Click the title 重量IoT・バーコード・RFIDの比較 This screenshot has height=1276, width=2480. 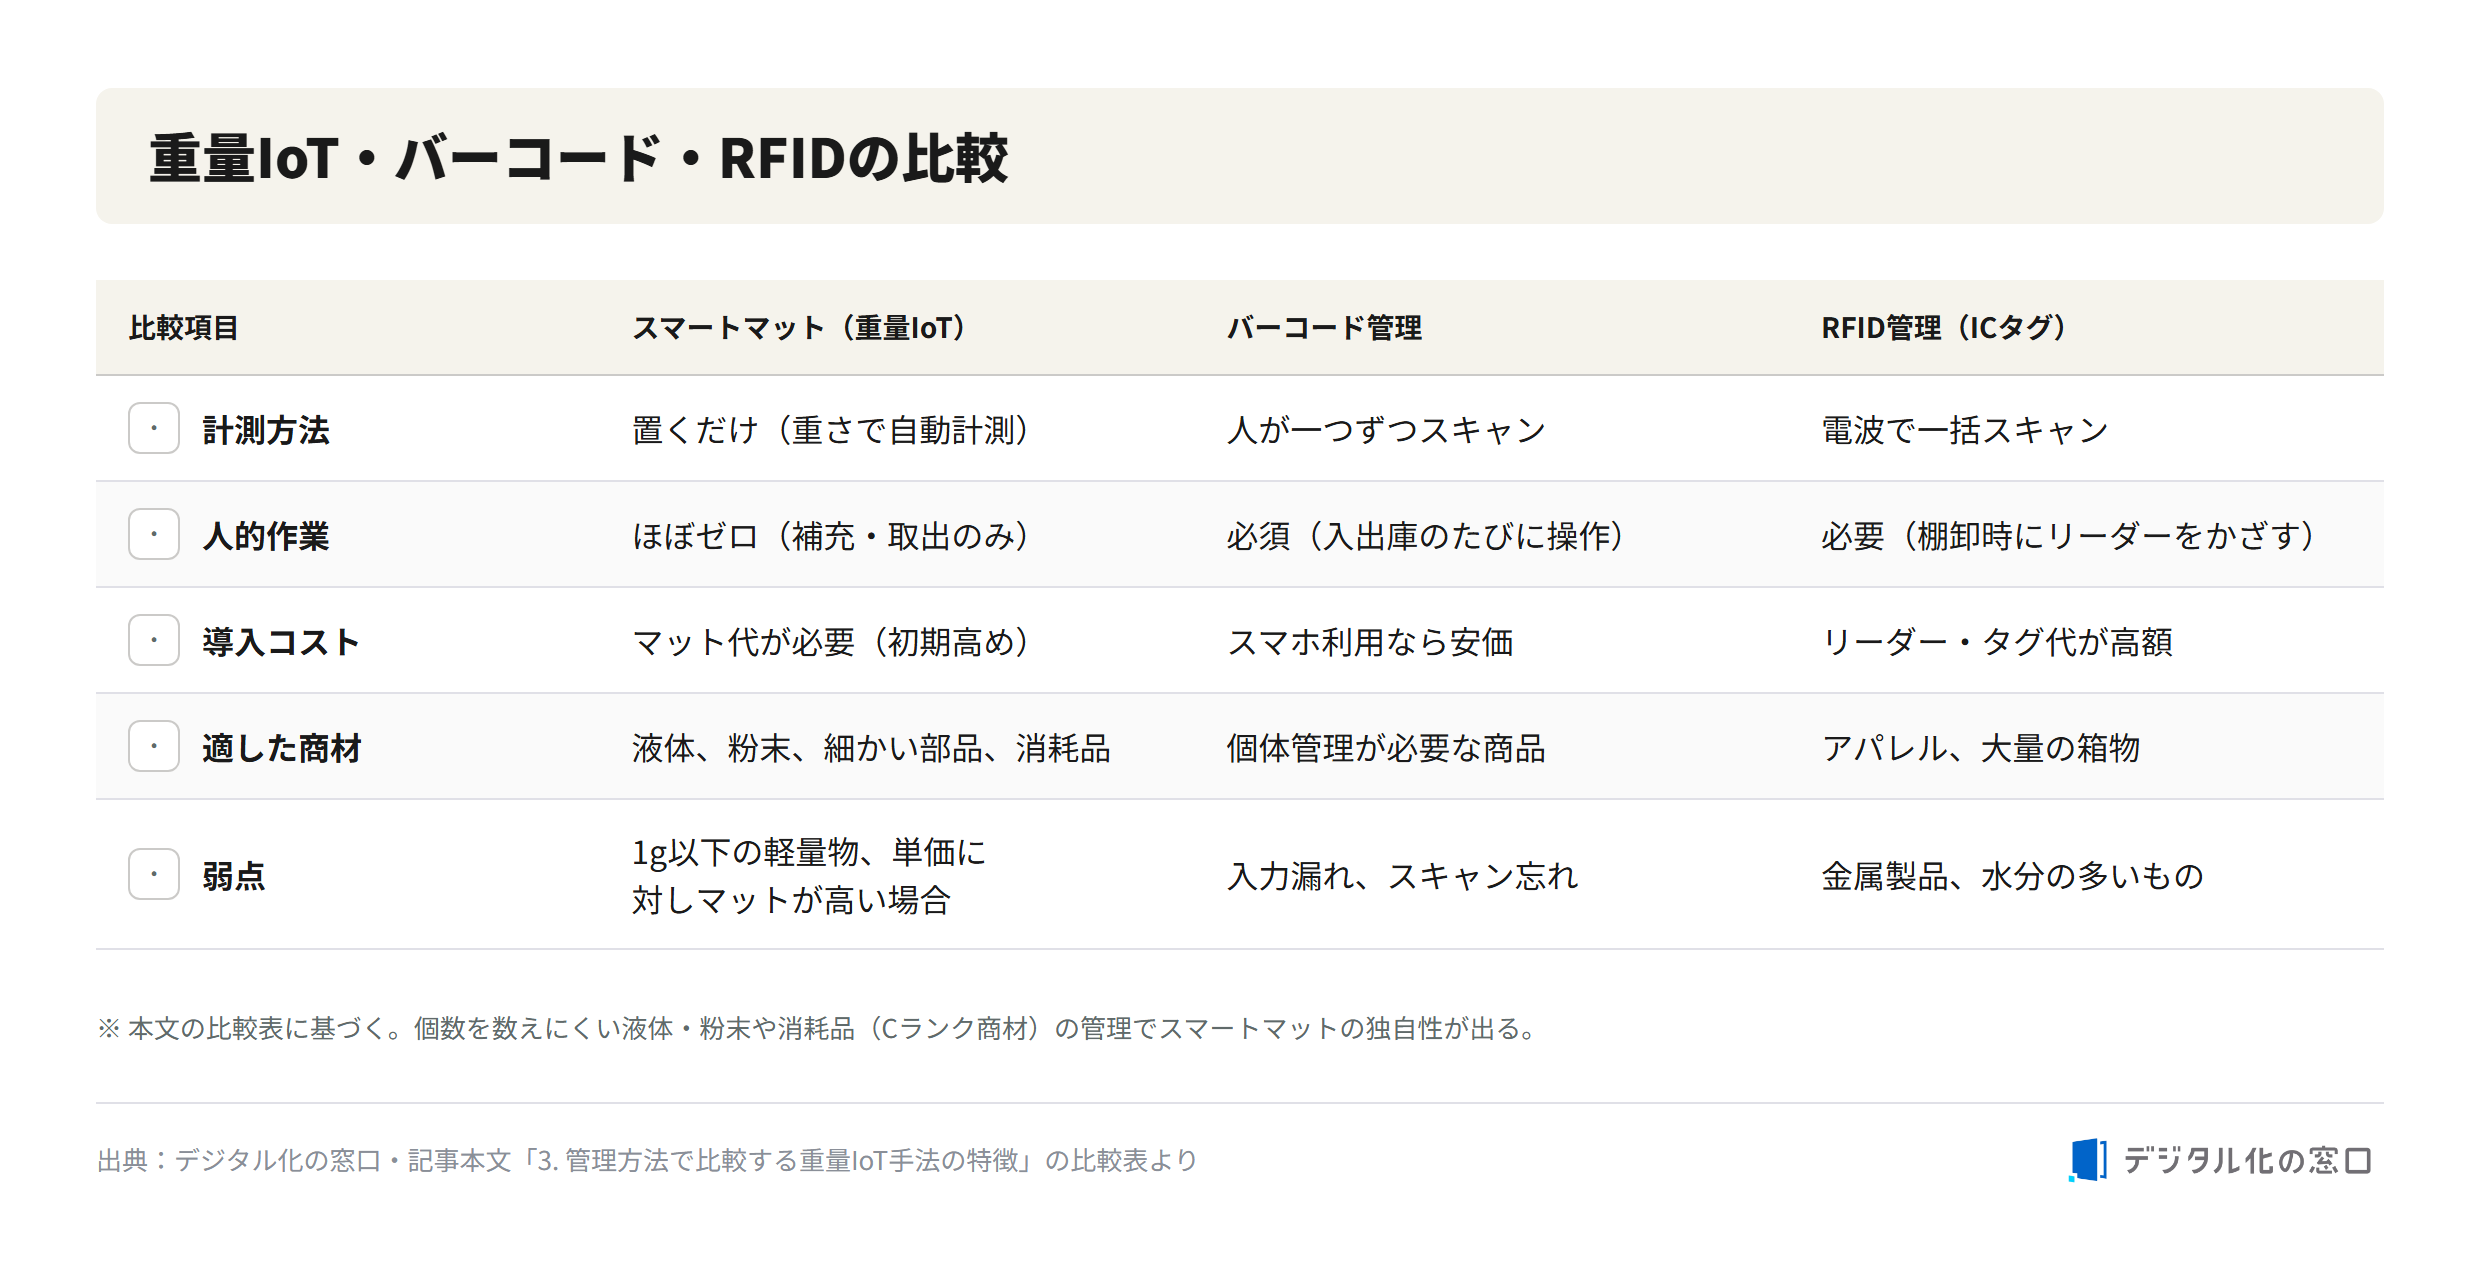pos(579,158)
